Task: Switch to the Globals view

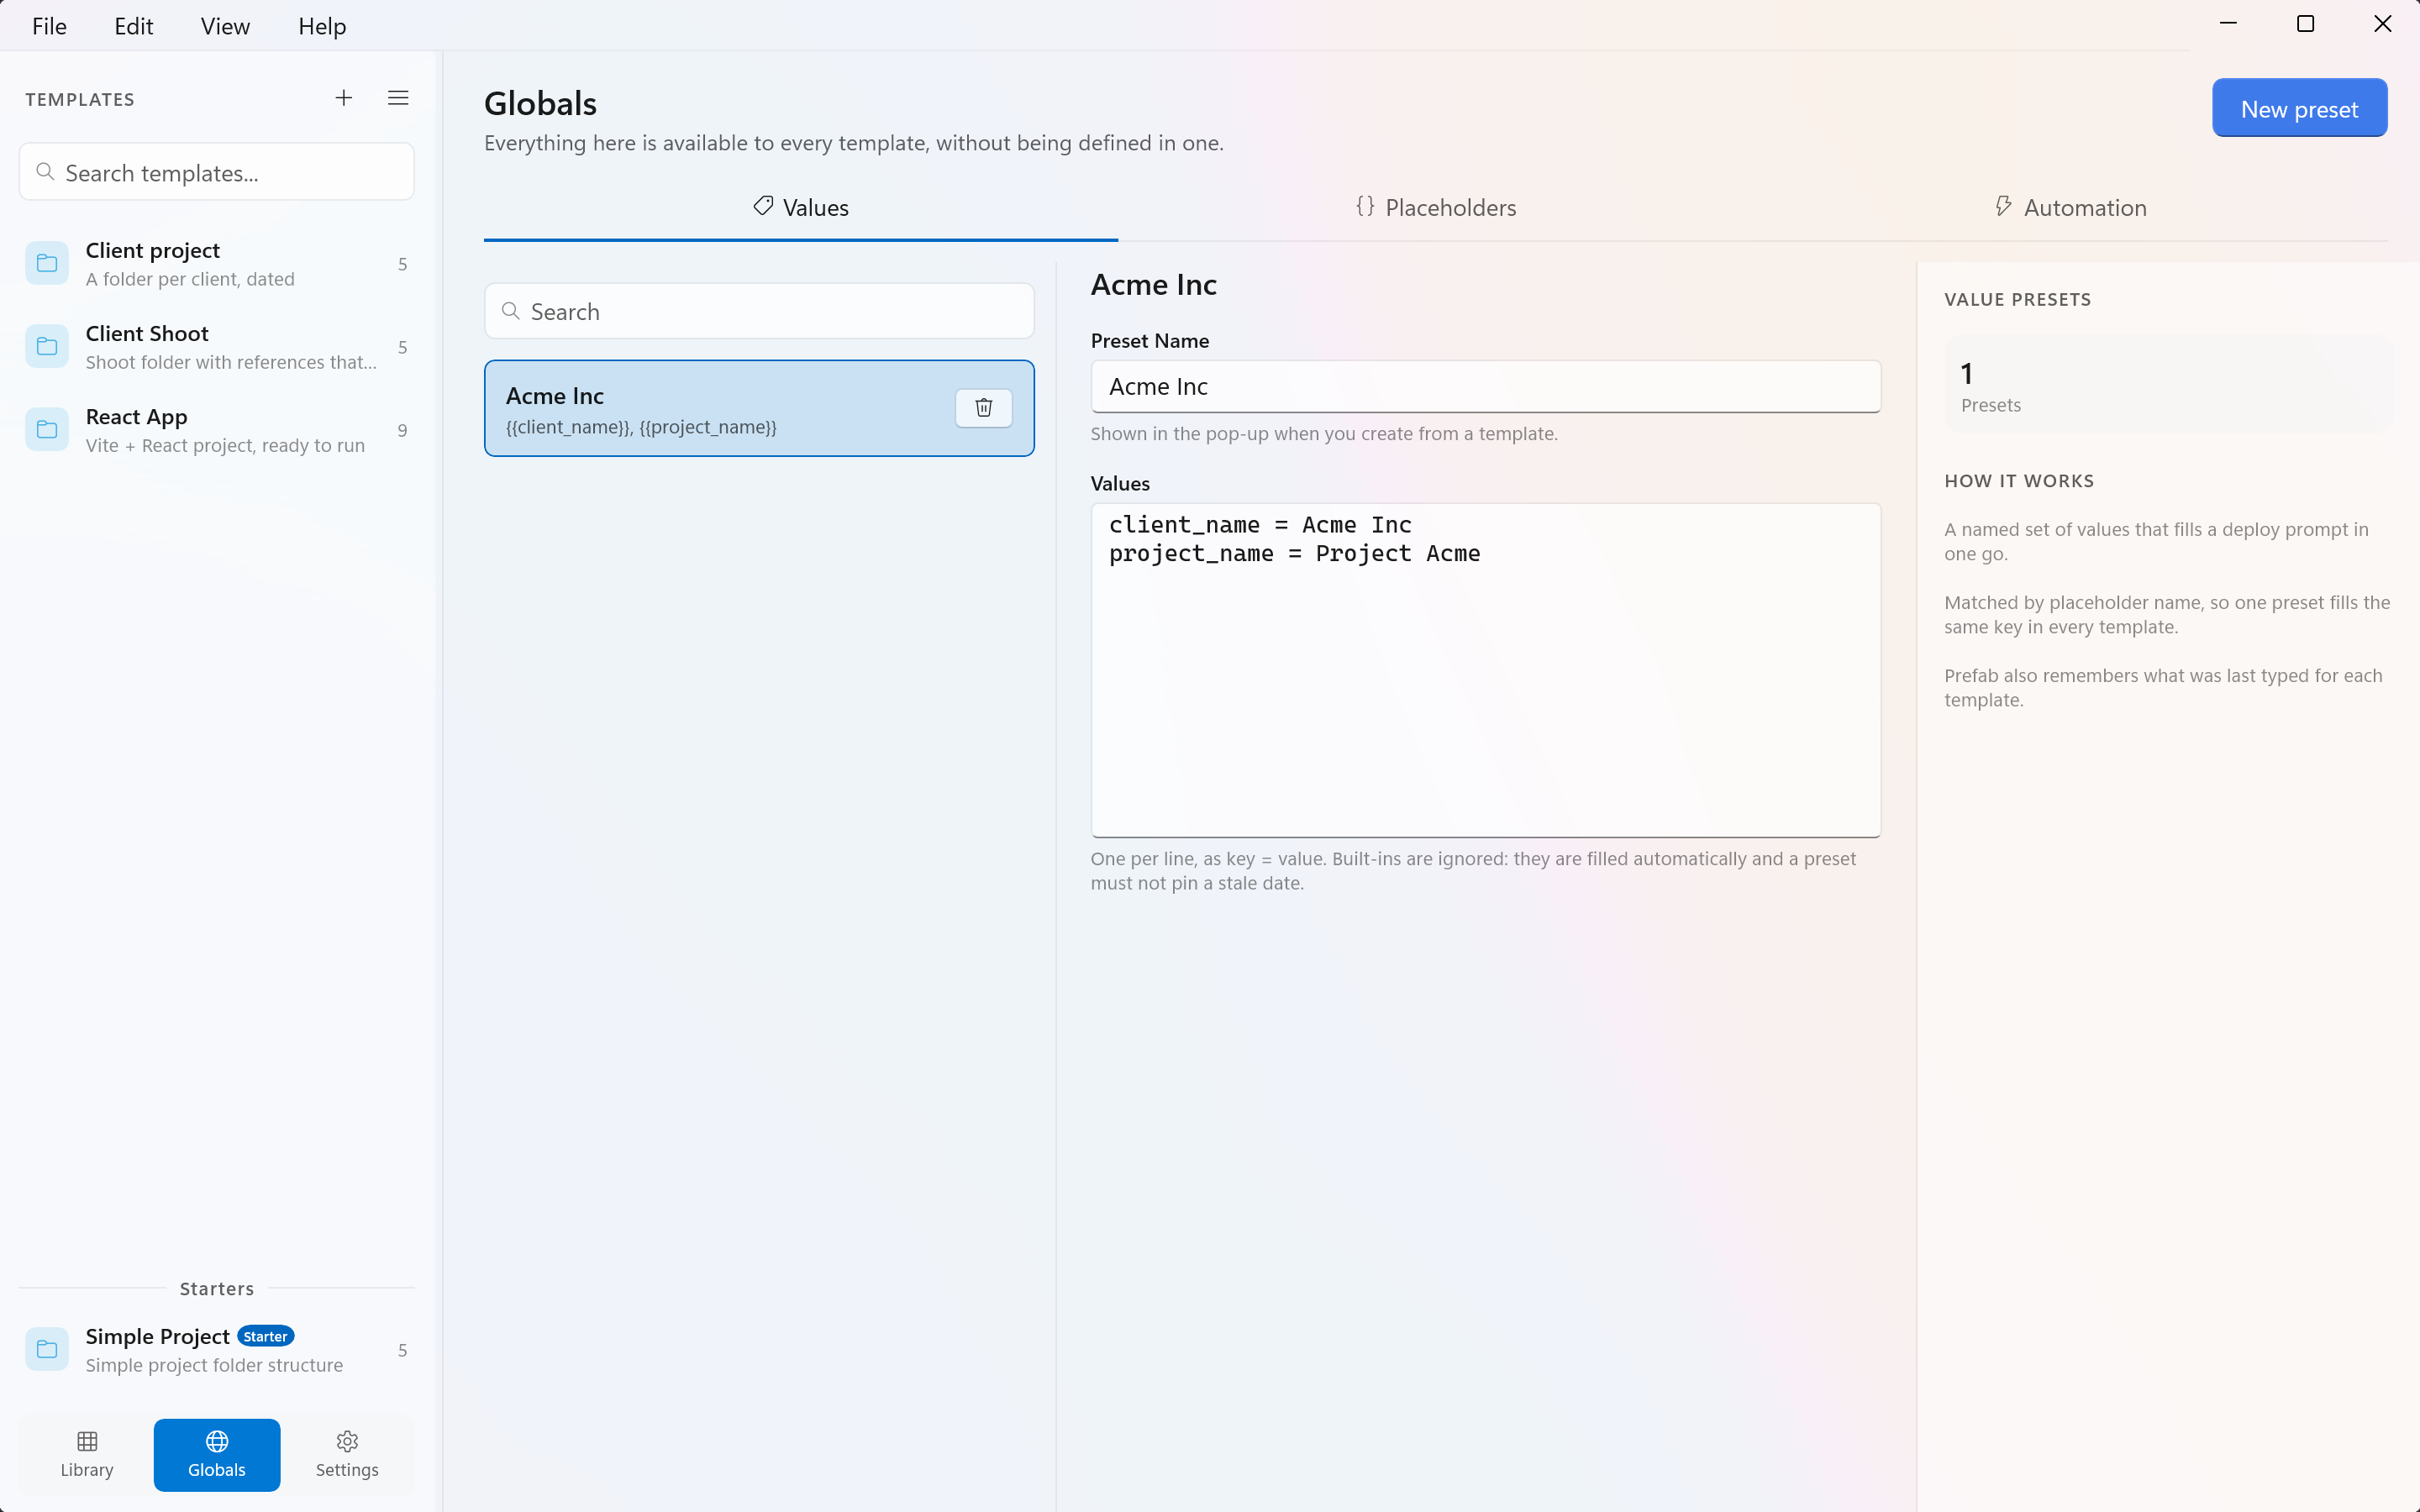Action: point(217,1454)
